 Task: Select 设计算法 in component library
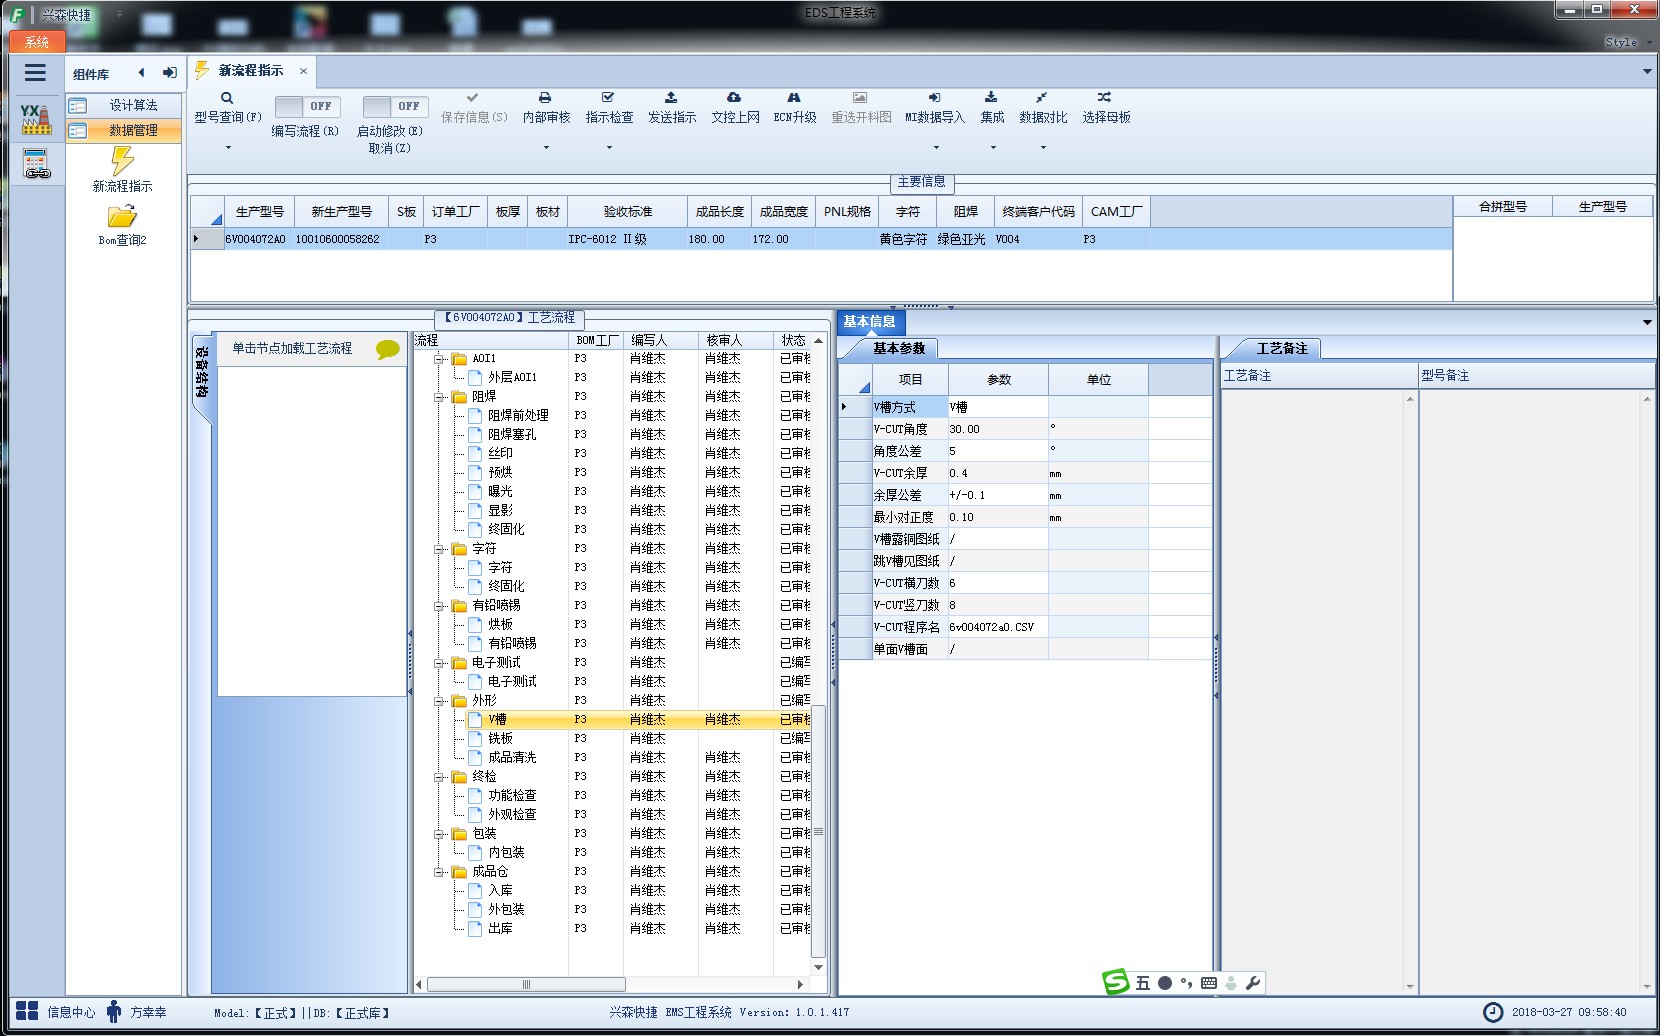124,105
